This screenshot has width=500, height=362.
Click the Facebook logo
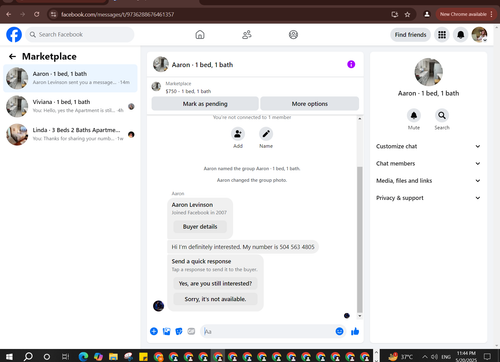coord(14,35)
